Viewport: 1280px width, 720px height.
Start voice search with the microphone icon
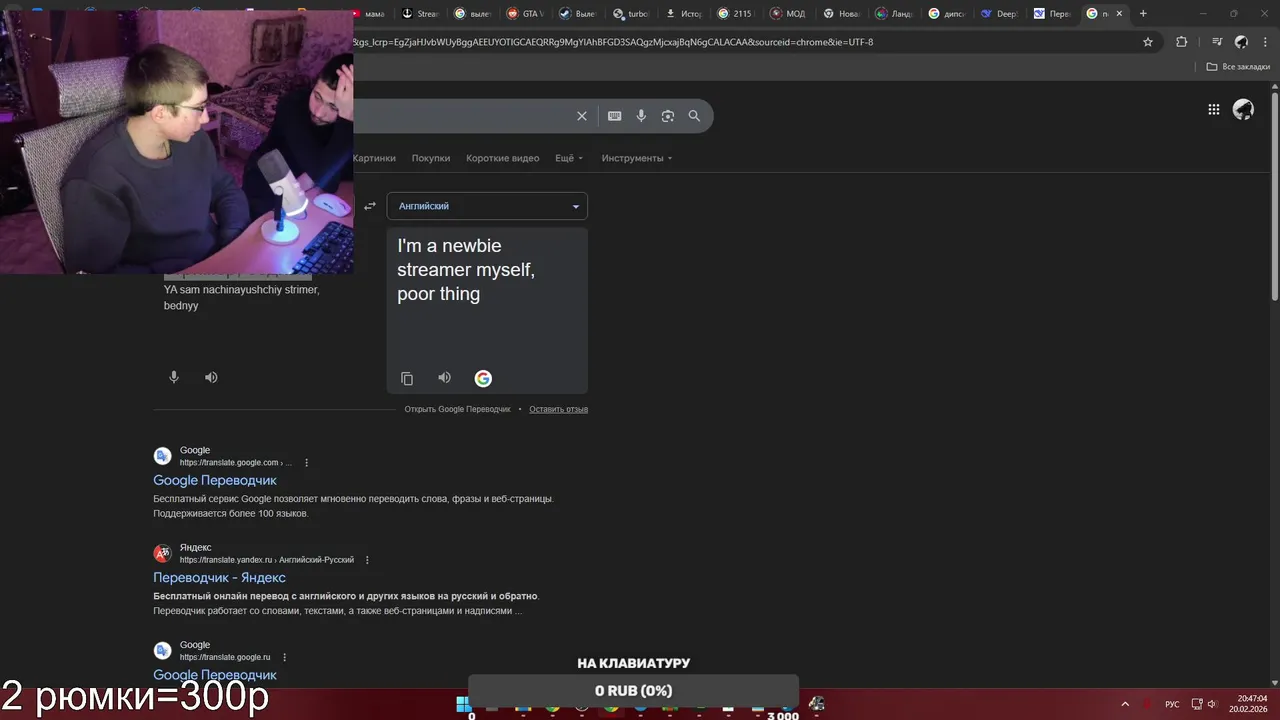[641, 116]
